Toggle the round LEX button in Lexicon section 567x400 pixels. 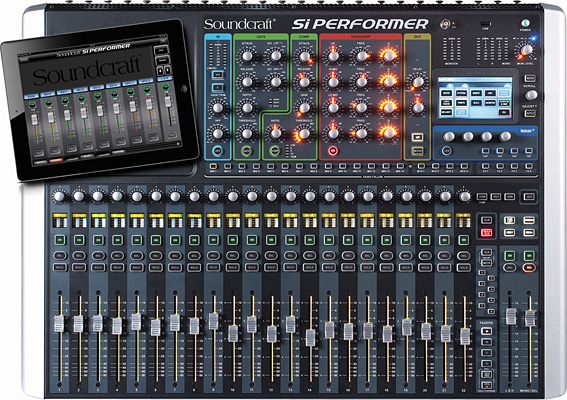447,150
